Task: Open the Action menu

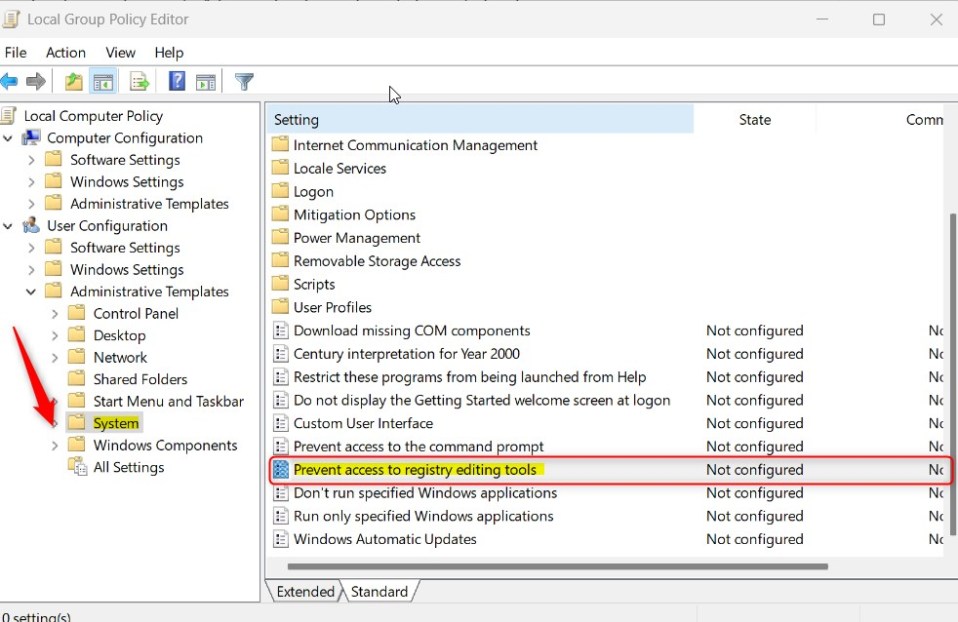Action: (65, 52)
